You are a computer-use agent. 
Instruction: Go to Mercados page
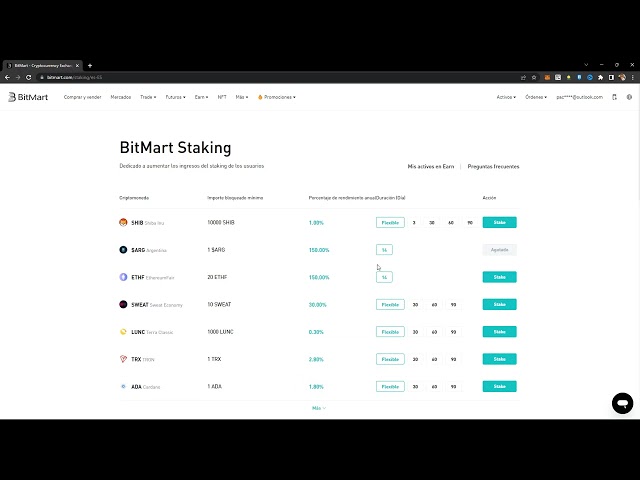pos(121,97)
